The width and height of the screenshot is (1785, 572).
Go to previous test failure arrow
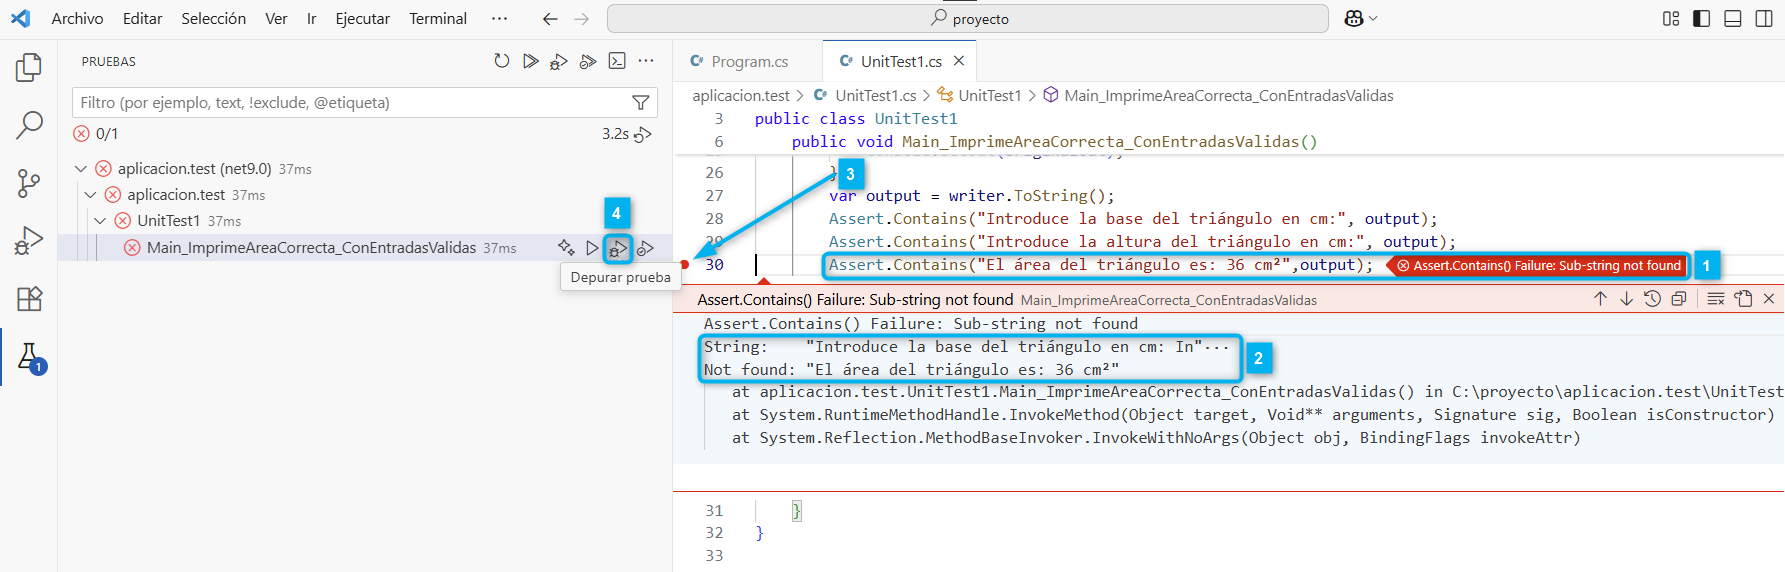[x=1600, y=299]
